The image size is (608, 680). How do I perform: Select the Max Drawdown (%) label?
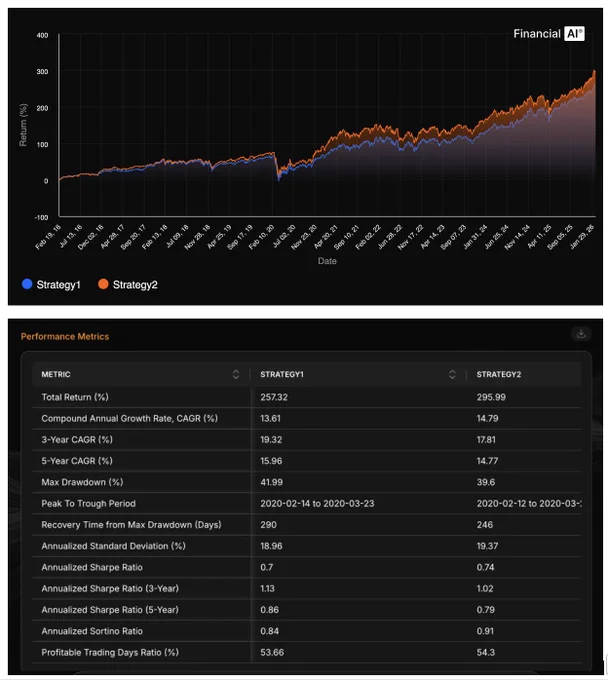82,482
